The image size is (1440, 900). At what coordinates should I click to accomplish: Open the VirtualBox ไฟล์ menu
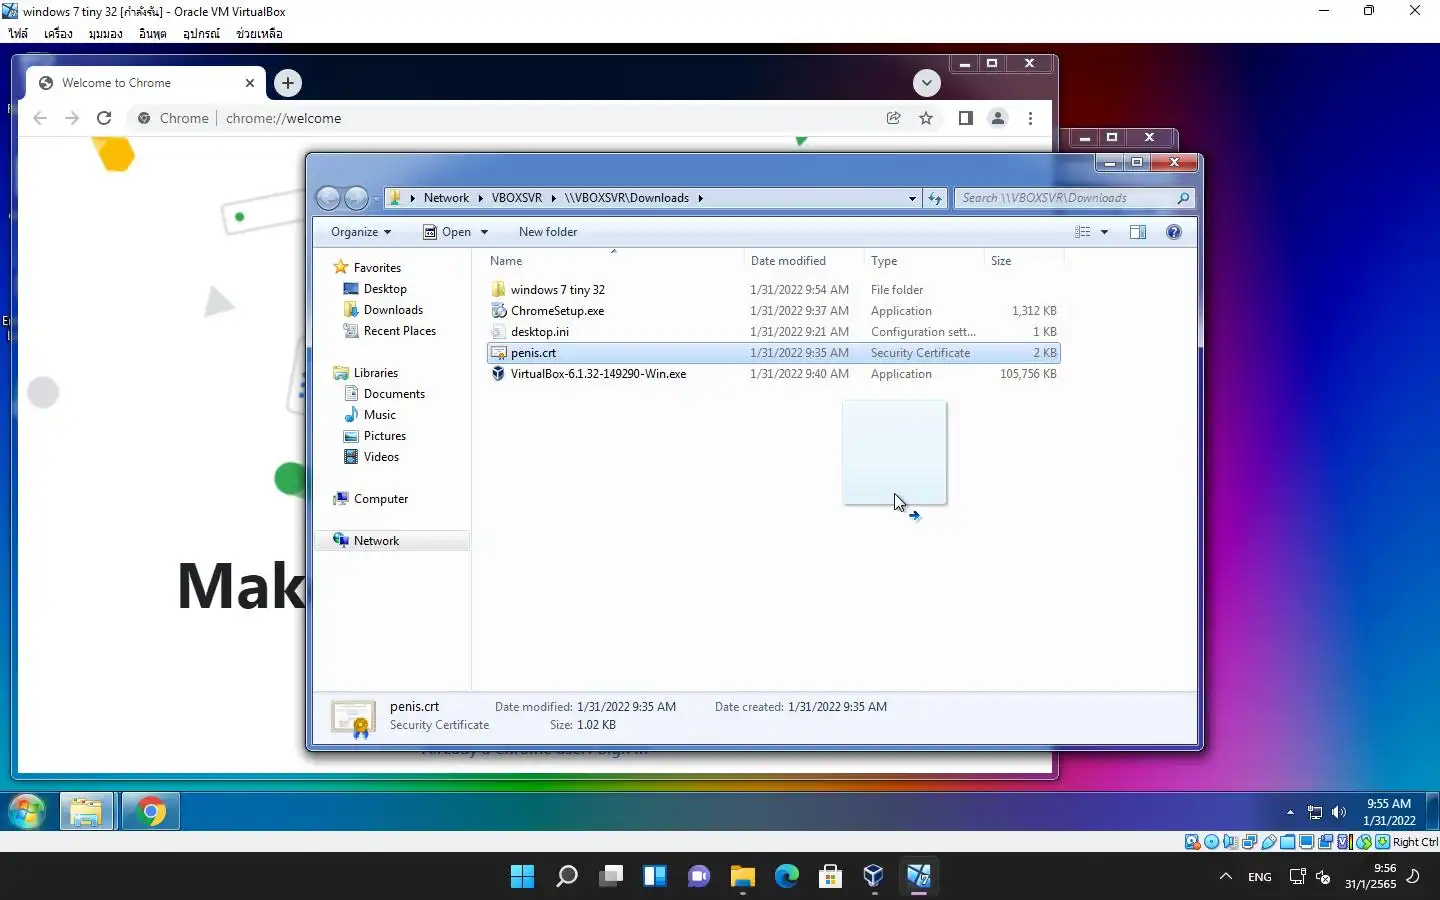(18, 34)
